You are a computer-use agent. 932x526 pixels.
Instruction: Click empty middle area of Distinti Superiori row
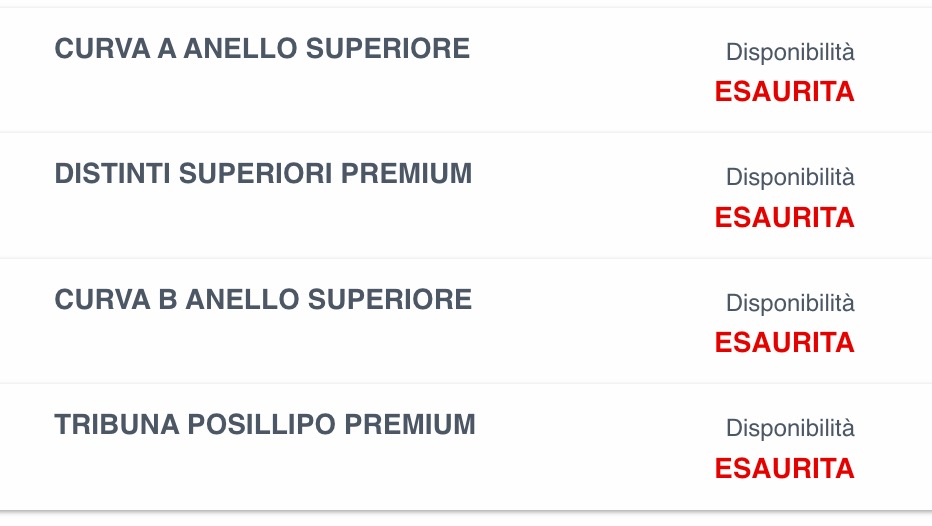click(590, 195)
